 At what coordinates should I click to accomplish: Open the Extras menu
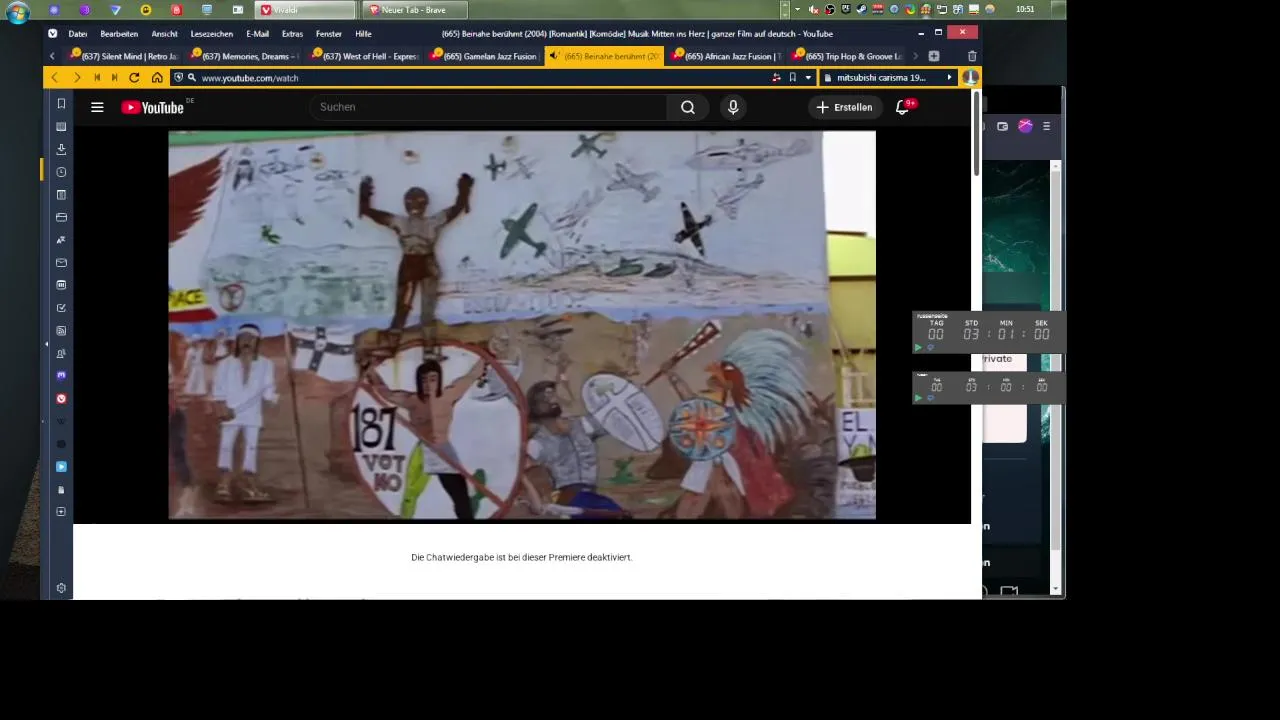pyautogui.click(x=292, y=33)
